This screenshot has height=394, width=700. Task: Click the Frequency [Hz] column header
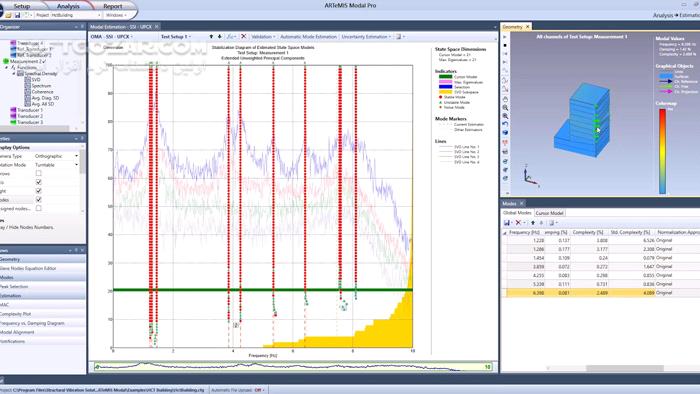pyautogui.click(x=524, y=232)
